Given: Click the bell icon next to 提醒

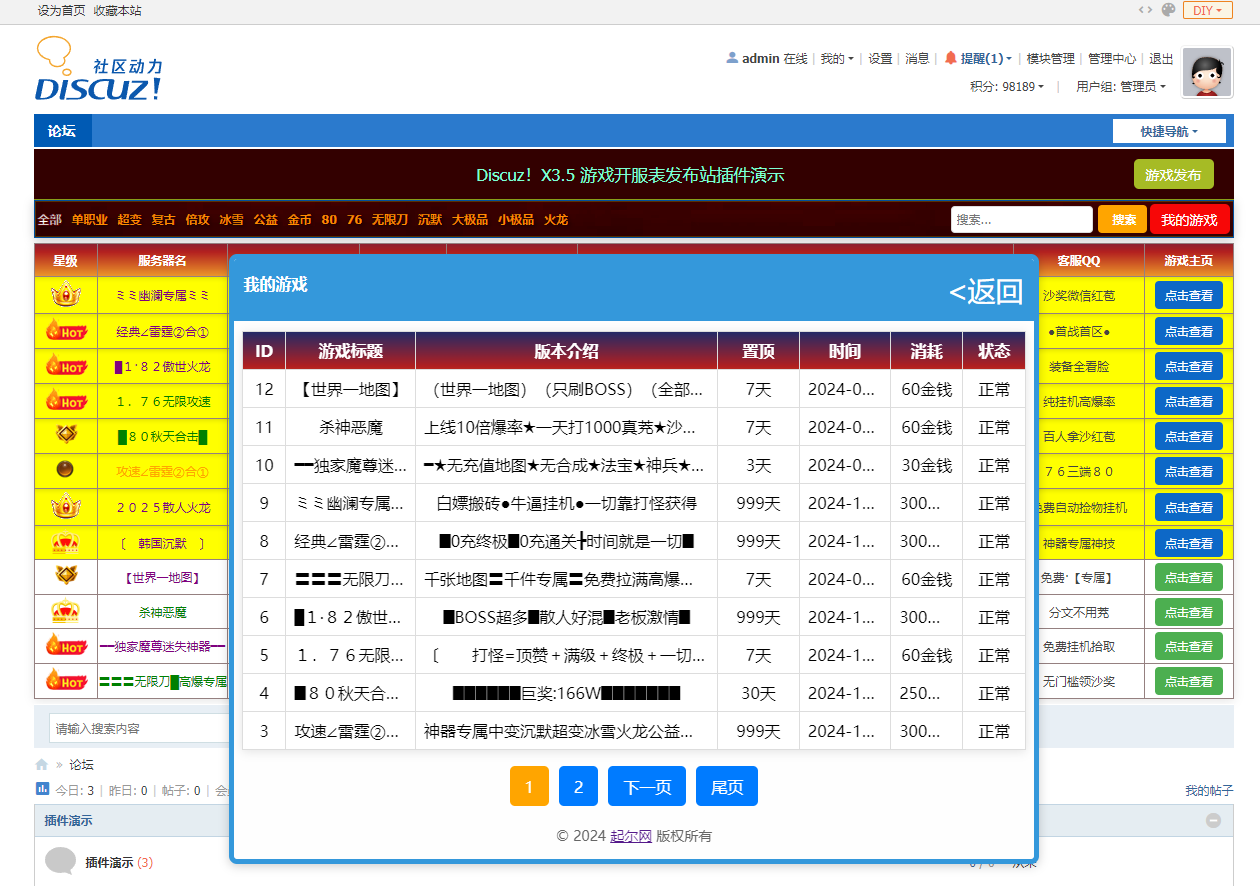Looking at the screenshot, I should 951,58.
